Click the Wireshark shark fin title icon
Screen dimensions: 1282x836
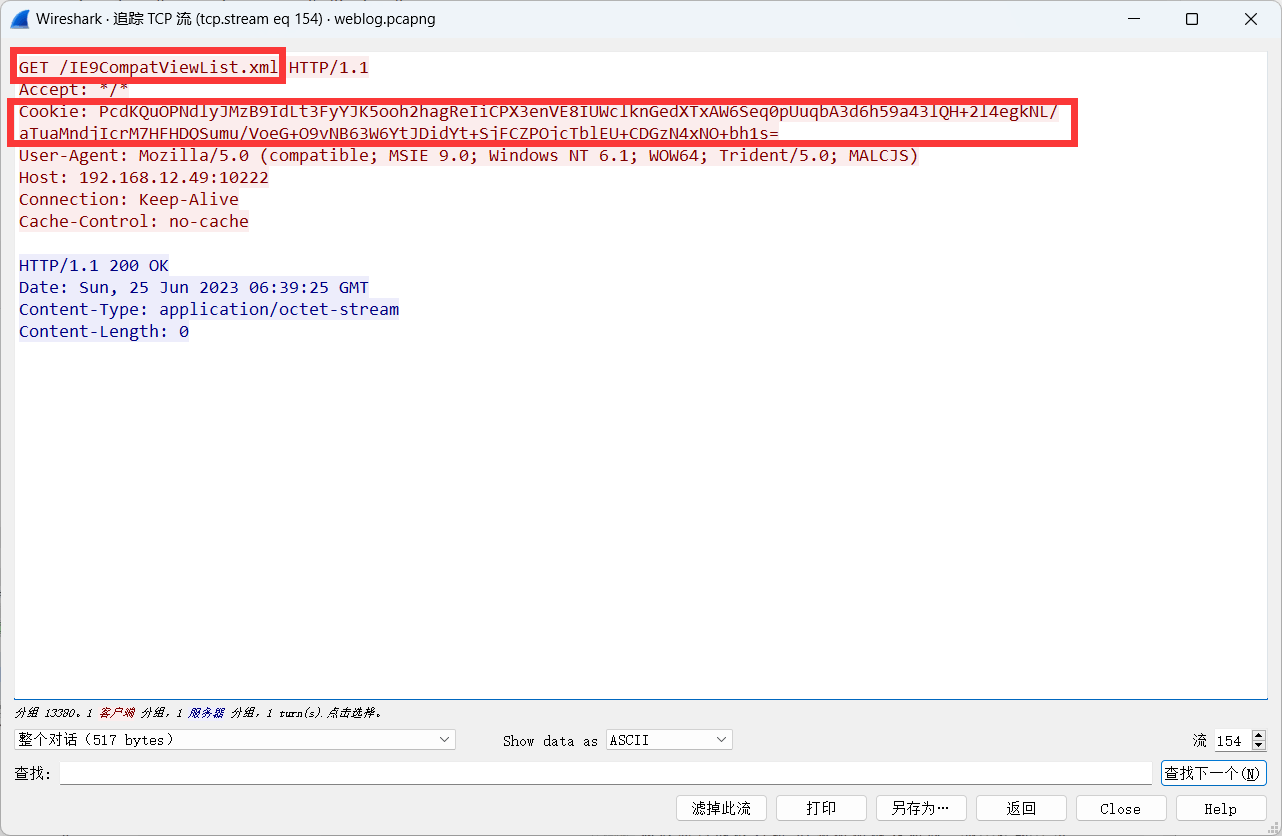[x=19, y=19]
